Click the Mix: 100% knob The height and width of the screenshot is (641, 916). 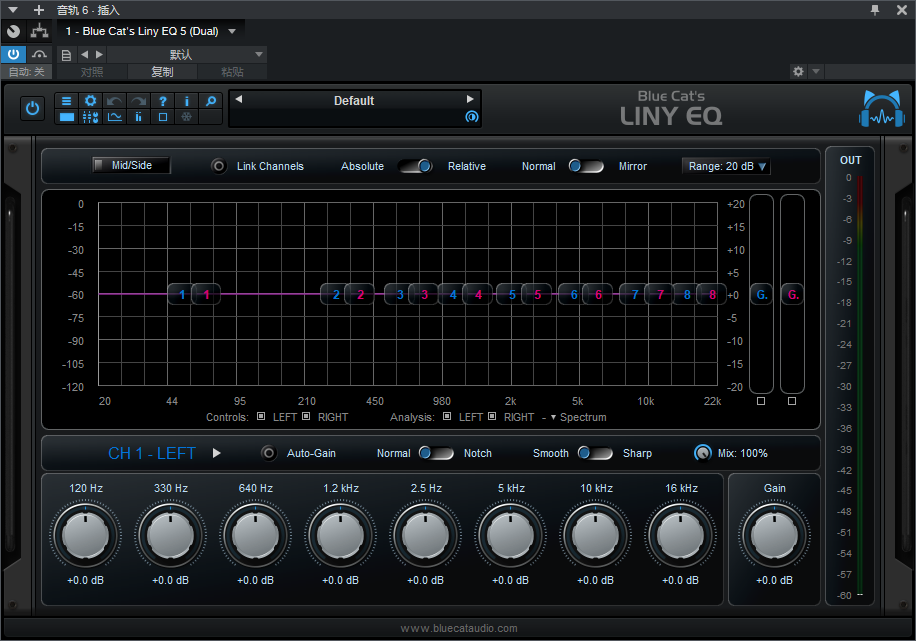(x=703, y=453)
